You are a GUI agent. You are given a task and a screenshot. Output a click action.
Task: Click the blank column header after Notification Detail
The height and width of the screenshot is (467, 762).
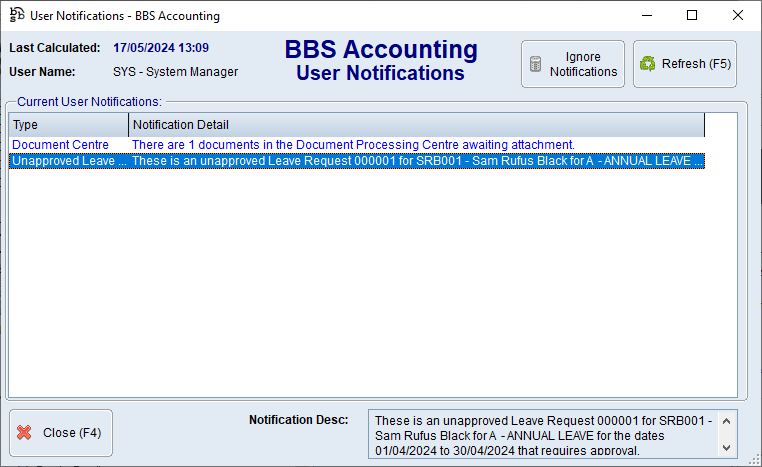click(720, 125)
